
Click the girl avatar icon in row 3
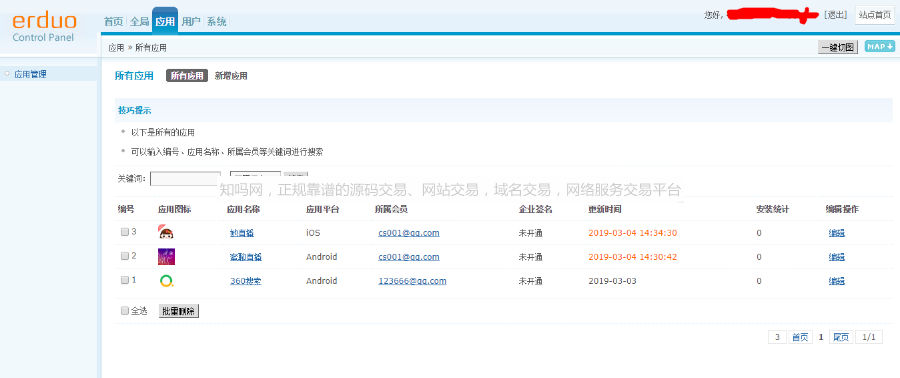[x=166, y=232]
